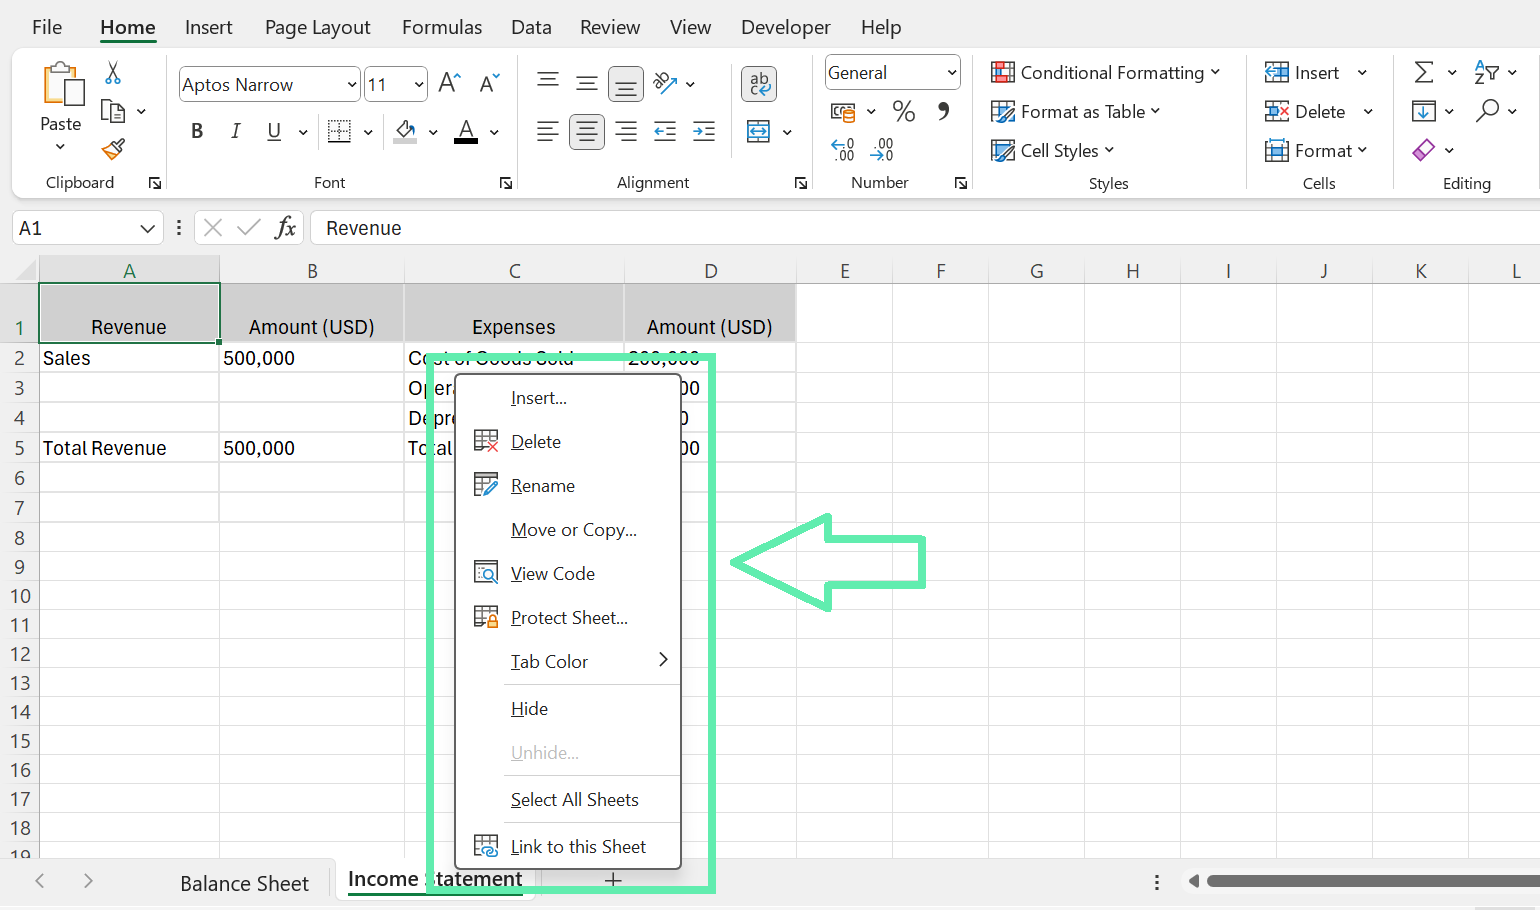Click the AutoSum icon
Image resolution: width=1540 pixels, height=910 pixels.
pos(1424,72)
